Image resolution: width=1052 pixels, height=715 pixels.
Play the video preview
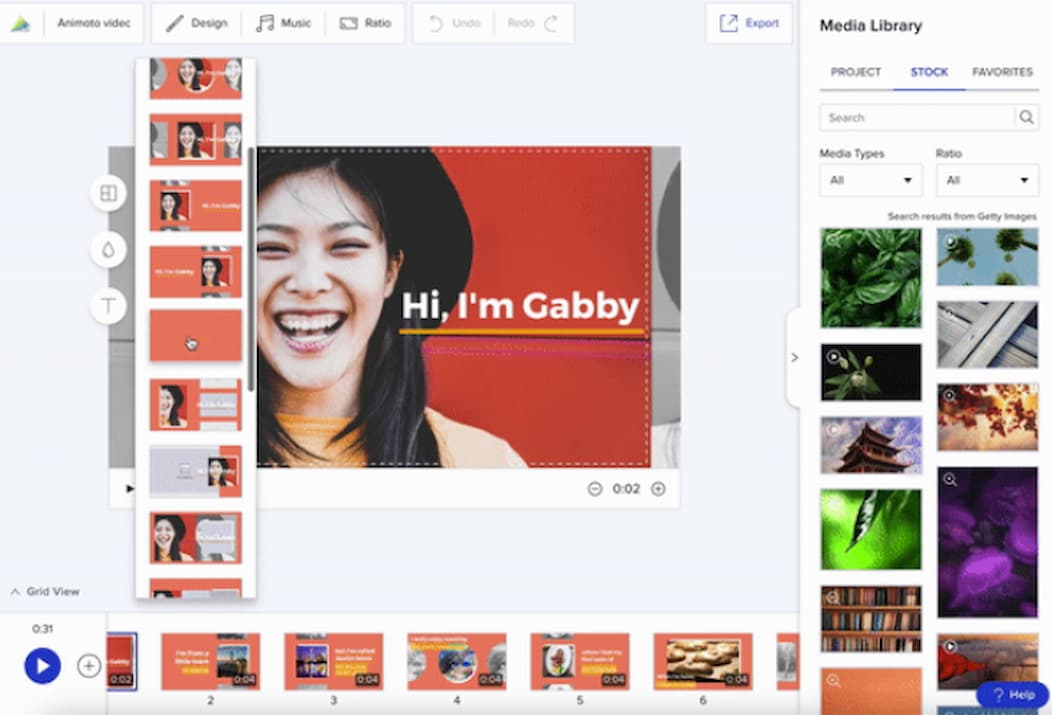coord(42,666)
